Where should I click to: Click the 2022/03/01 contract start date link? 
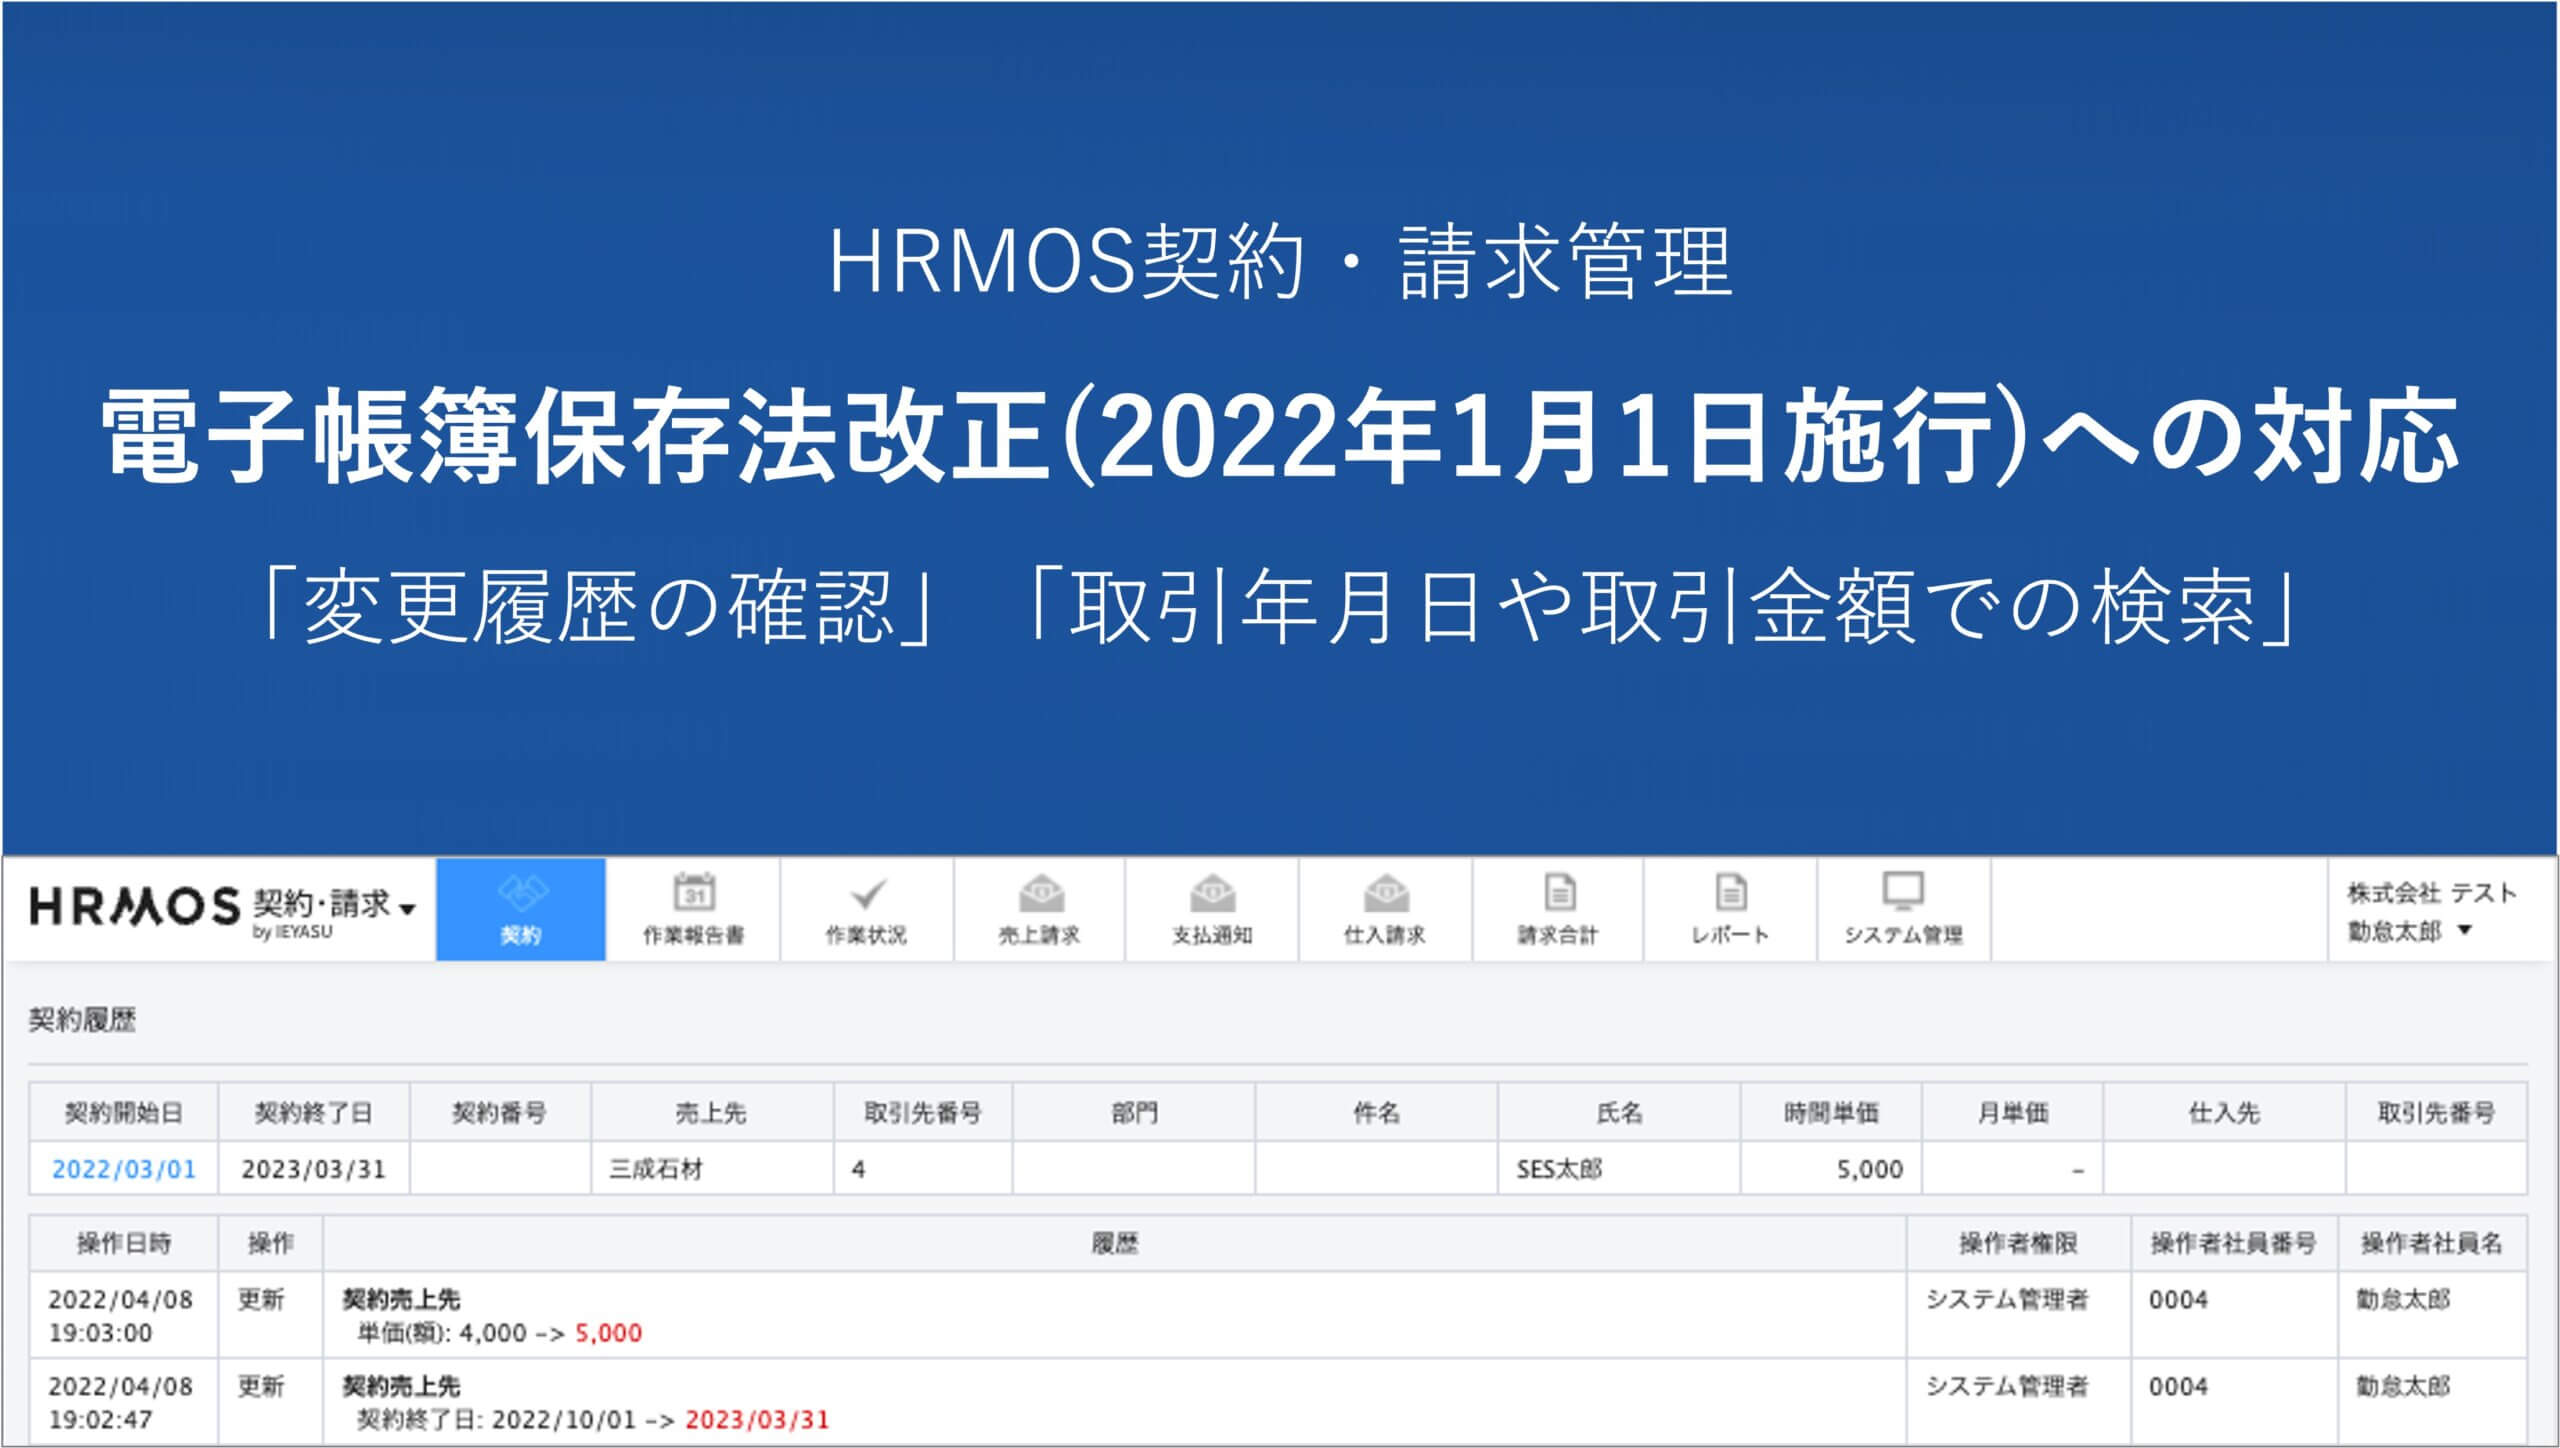(123, 1169)
